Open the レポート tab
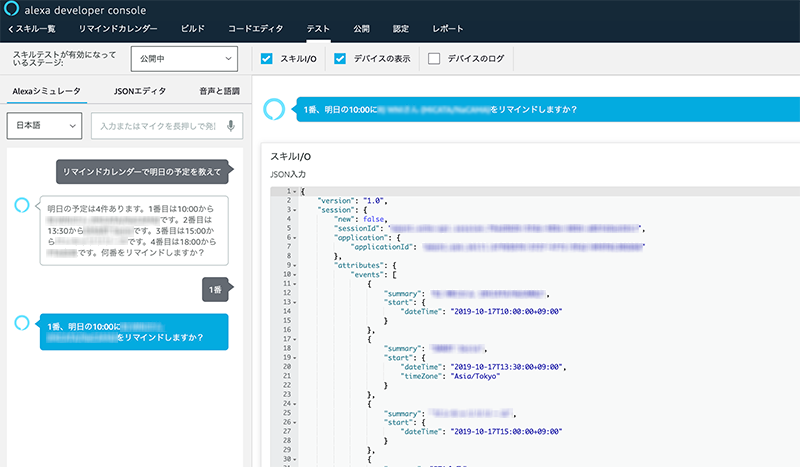This screenshot has width=800, height=467. 447,29
